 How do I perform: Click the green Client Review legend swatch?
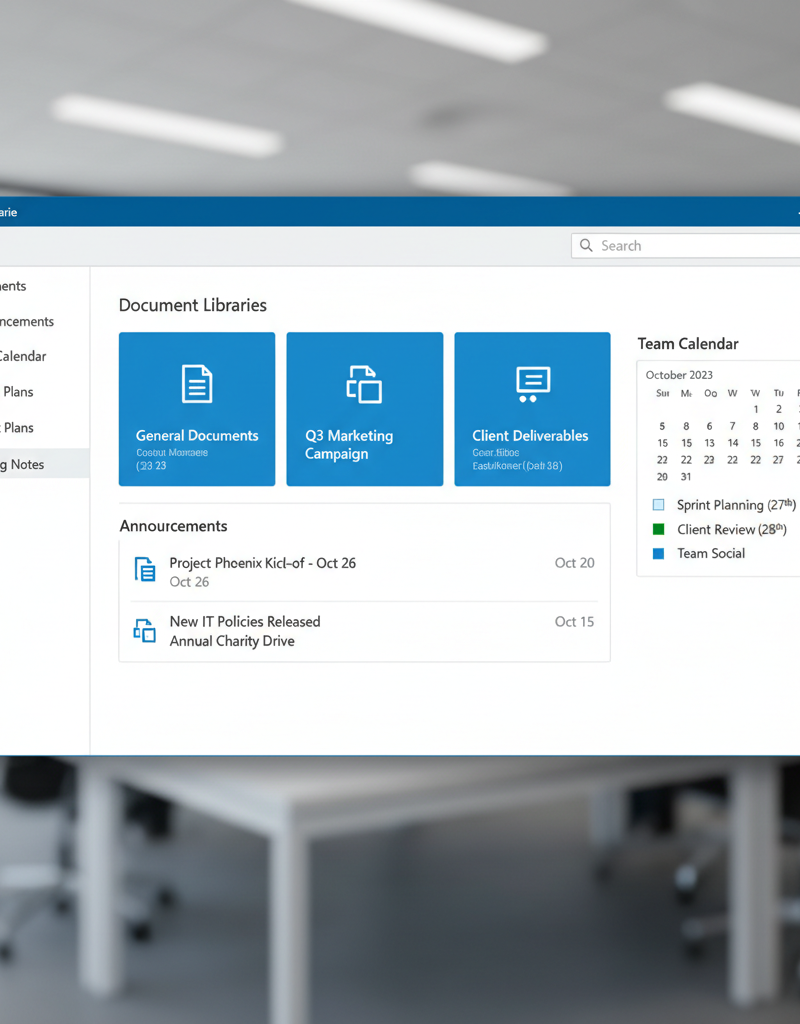[x=659, y=529]
